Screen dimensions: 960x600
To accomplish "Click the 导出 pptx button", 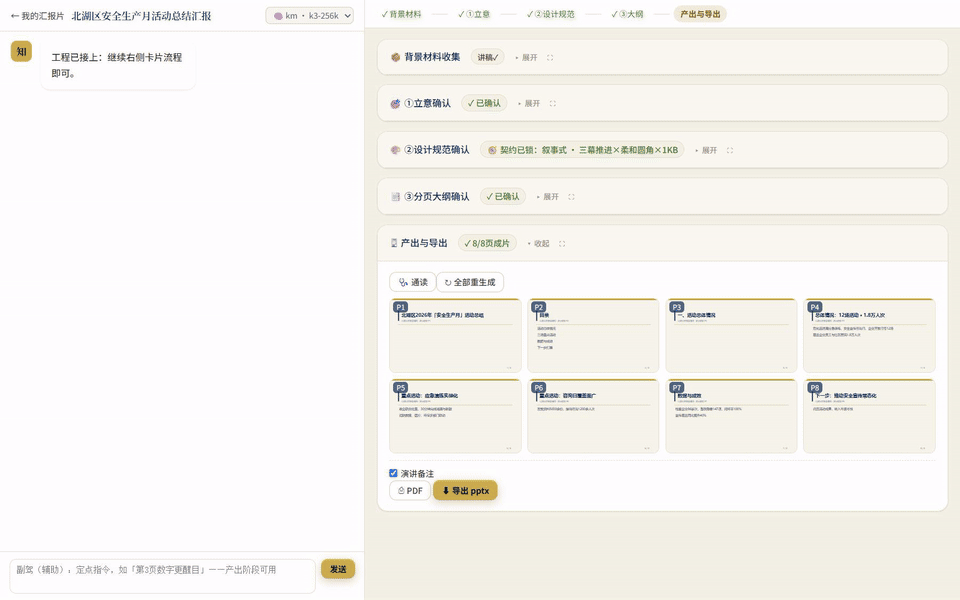I will 465,490.
